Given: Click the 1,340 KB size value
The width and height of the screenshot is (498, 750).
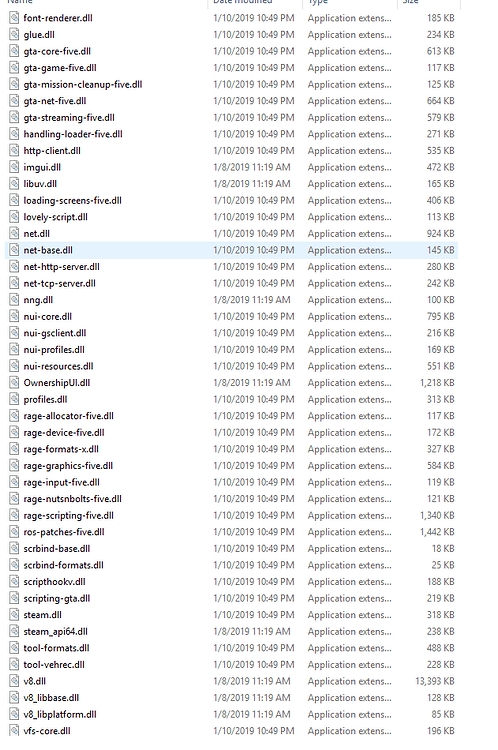Looking at the screenshot, I should (437, 516).
